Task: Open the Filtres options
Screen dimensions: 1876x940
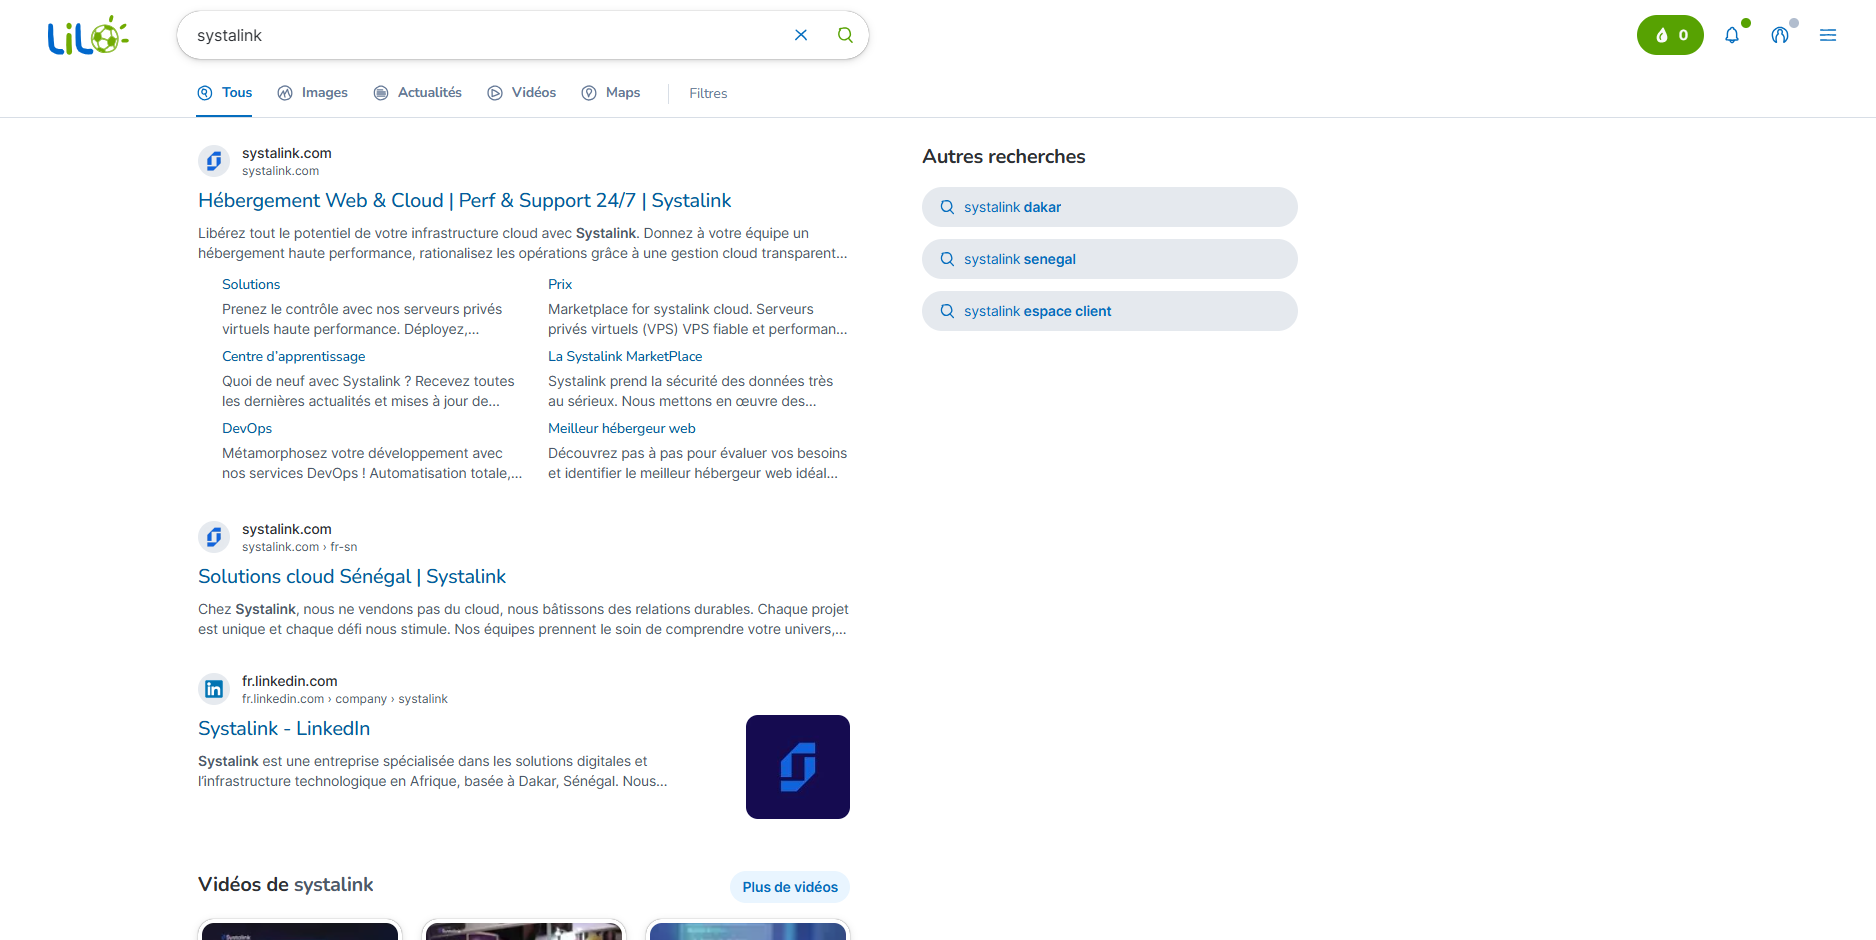Action: (708, 93)
